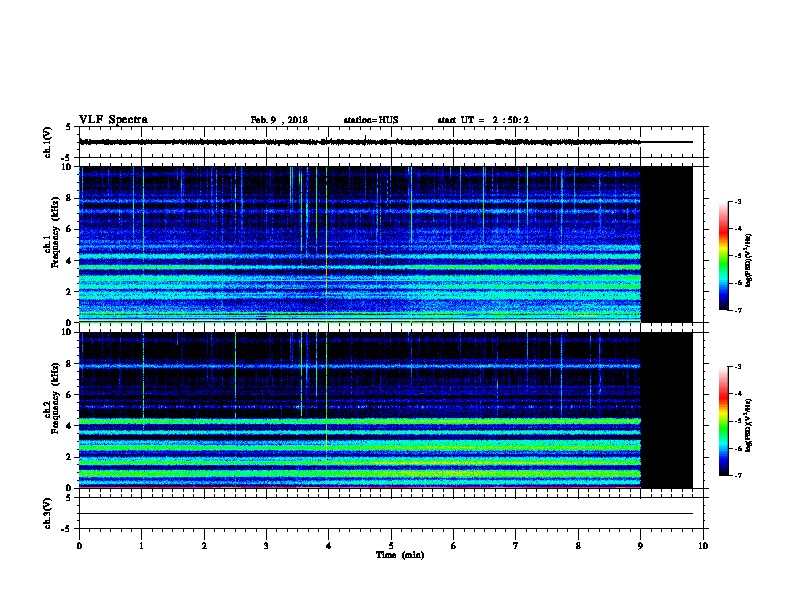Screen dimensions: 792x612
Task: Click the "station=HUS" label
Action: (x=371, y=120)
